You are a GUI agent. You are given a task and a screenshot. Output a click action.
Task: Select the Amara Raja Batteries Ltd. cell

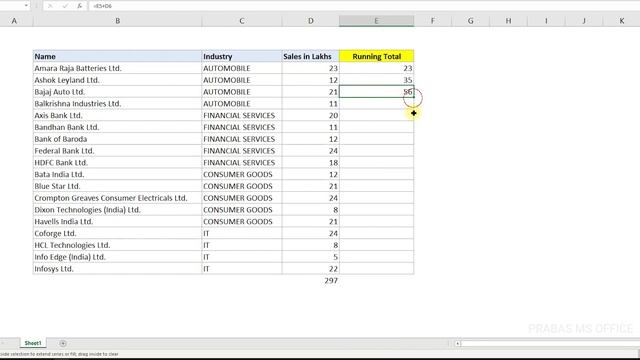point(117,68)
